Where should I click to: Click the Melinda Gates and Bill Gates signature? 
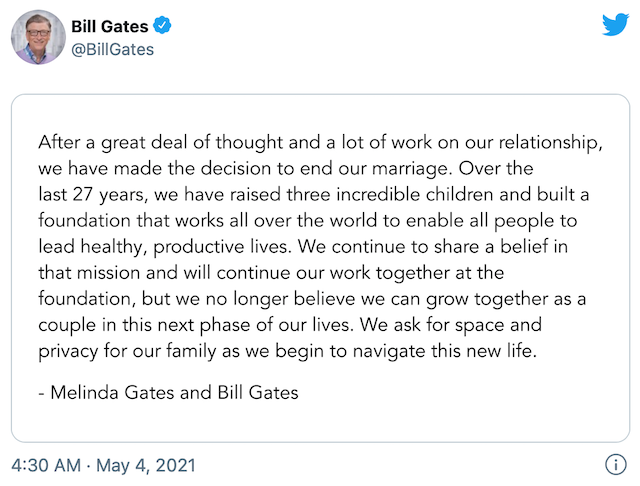[169, 393]
